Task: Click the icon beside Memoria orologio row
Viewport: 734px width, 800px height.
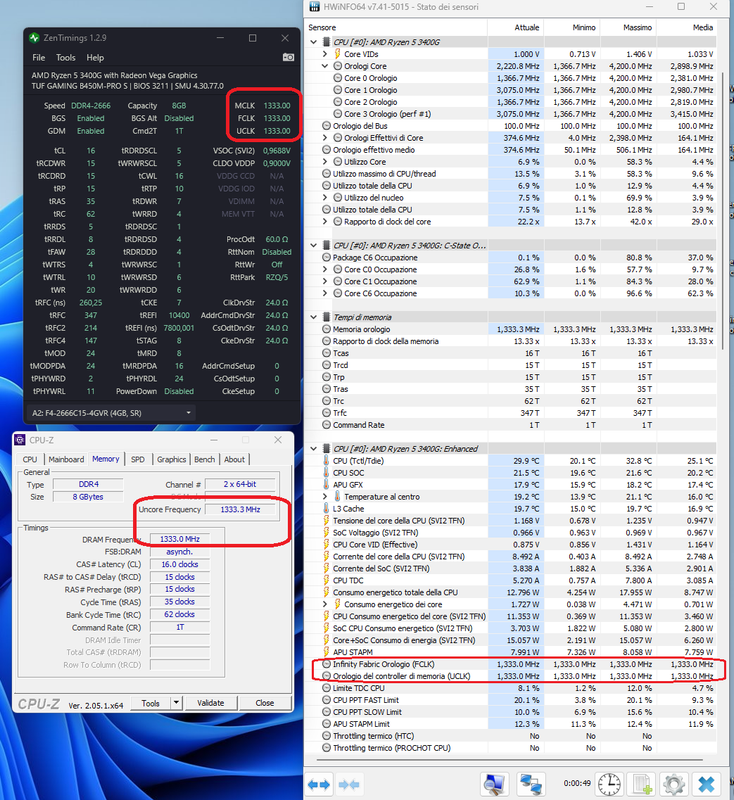Action: (x=326, y=329)
